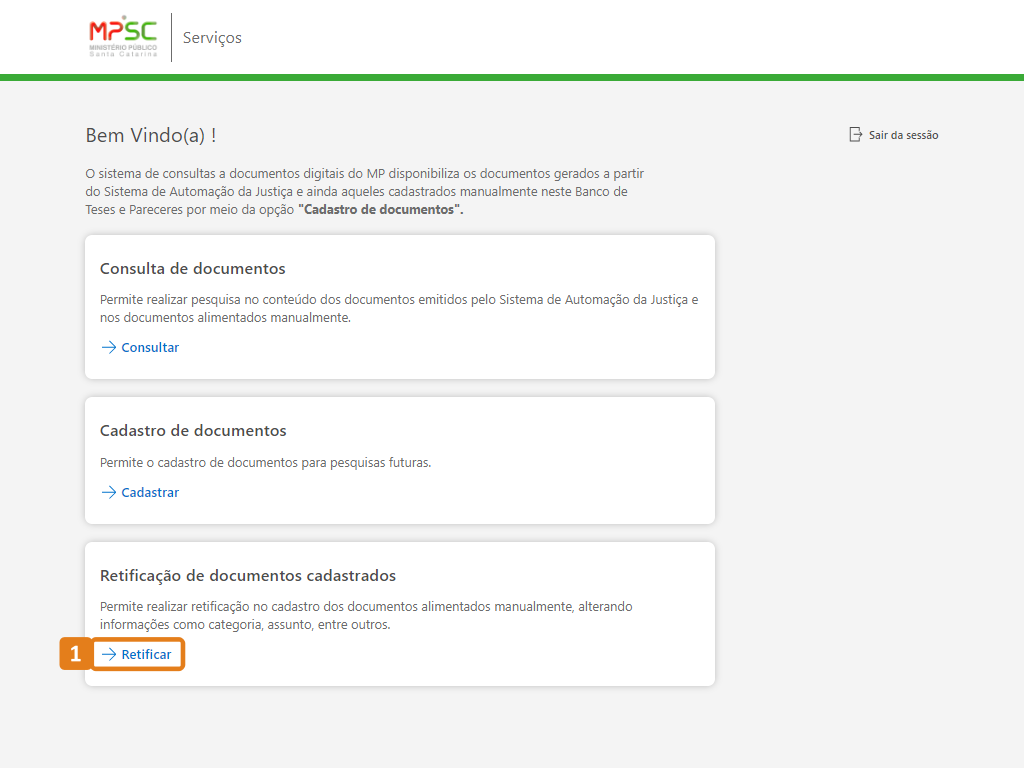Screen dimensions: 1024x768
Task: Click the Consulta de documentos card heading
Action: [x=193, y=269]
